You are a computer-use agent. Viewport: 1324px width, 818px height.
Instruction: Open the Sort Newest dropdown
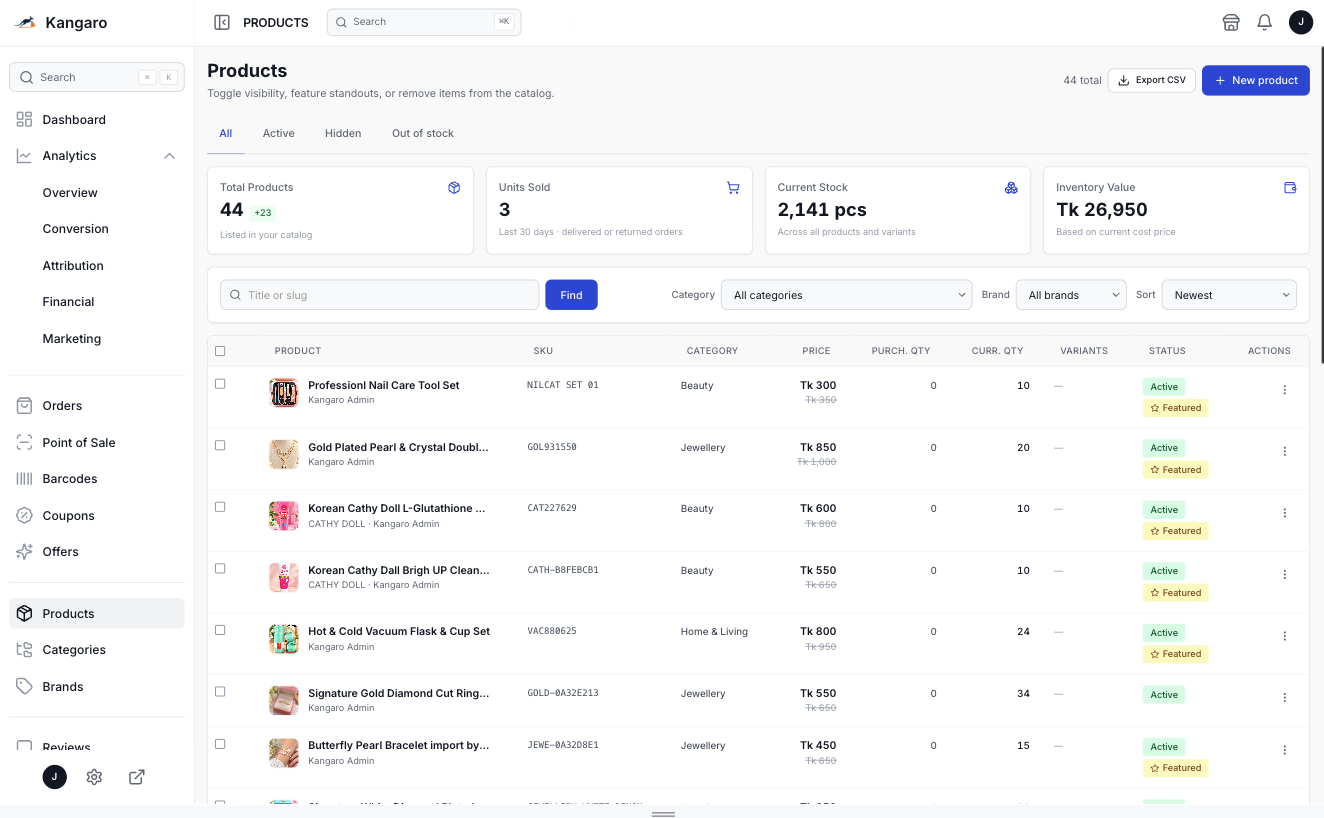(x=1229, y=295)
